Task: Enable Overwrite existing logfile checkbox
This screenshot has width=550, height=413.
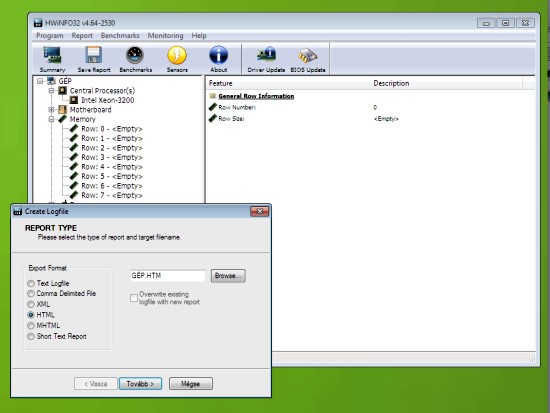Action: [134, 298]
